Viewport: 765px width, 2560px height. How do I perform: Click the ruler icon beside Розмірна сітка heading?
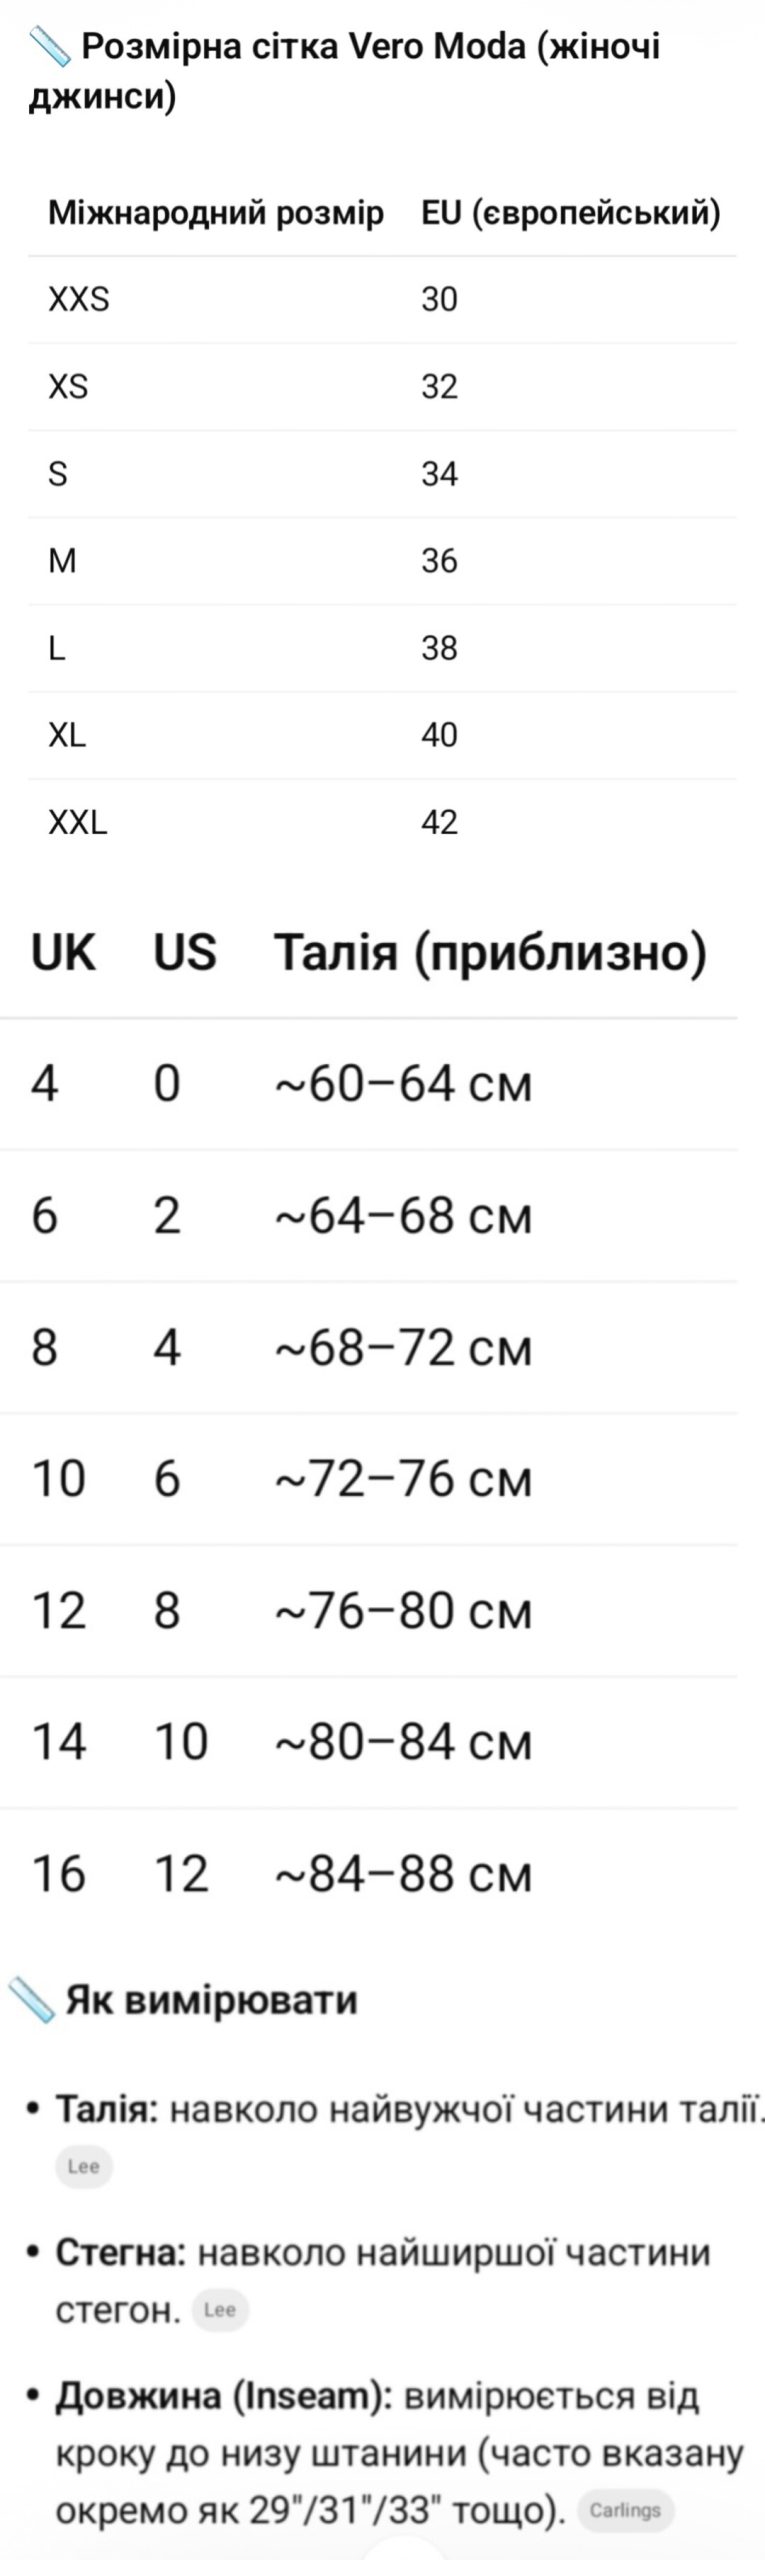[x=49, y=47]
